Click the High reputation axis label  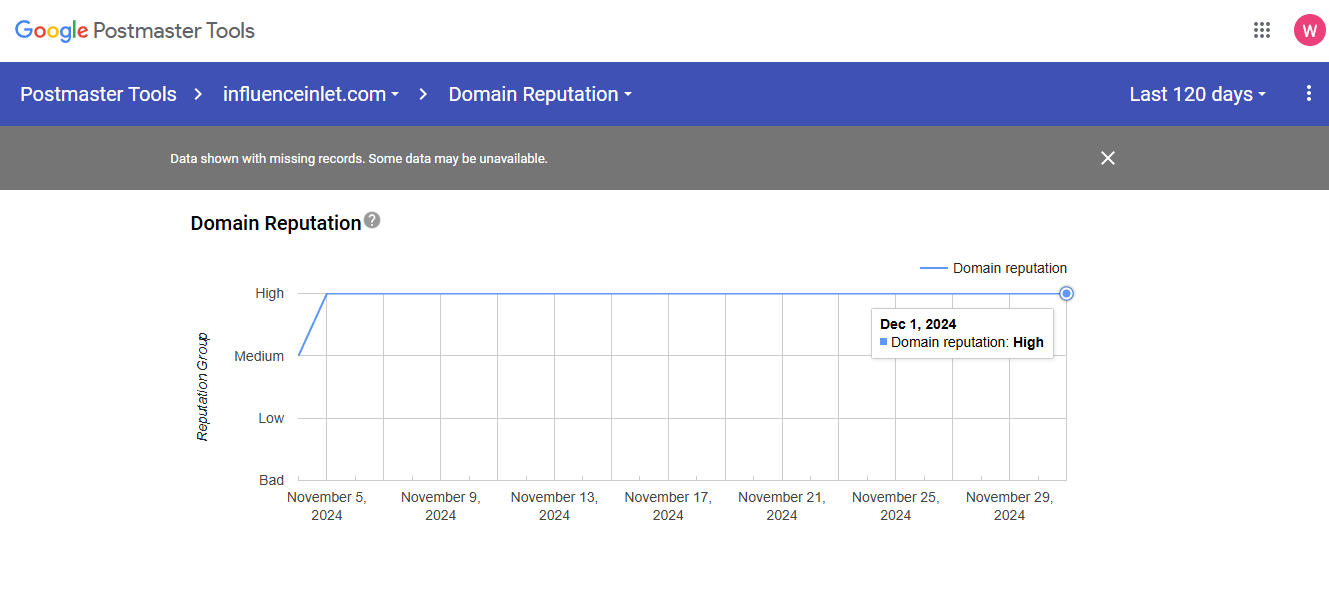pyautogui.click(x=270, y=293)
